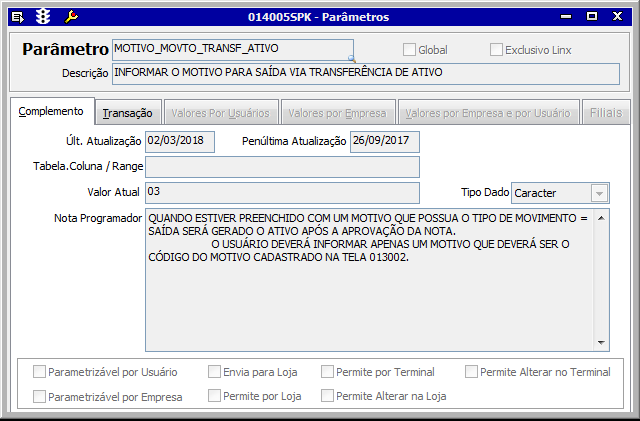This screenshot has height=421, width=640.
Task: Open the Valores Por Usuários tab
Action: [221, 113]
